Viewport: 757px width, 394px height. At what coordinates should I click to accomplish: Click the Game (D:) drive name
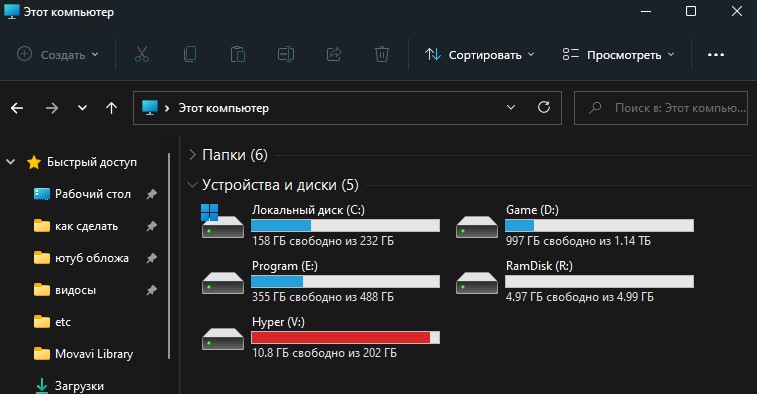pos(533,210)
